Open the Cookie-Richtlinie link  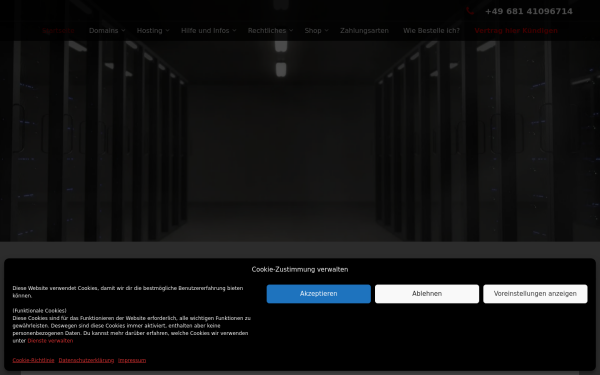33,360
